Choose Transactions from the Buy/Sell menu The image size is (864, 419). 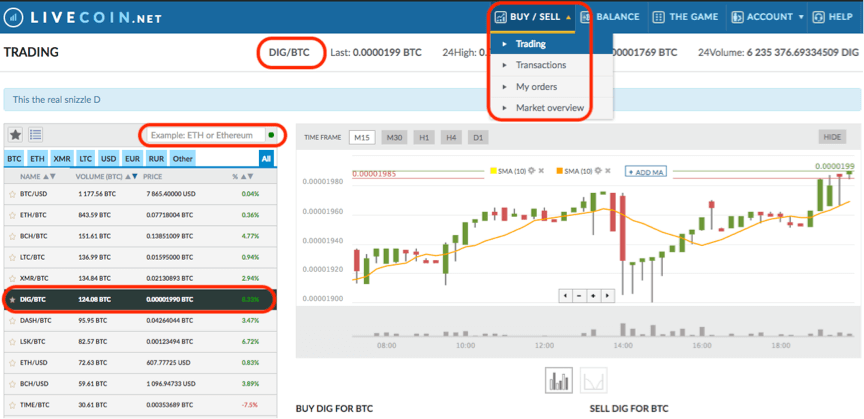click(x=552, y=65)
